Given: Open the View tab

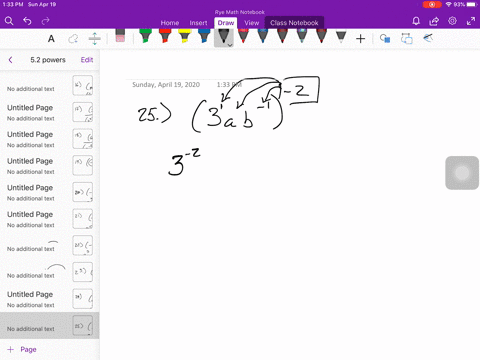Looking at the screenshot, I should tap(251, 23).
